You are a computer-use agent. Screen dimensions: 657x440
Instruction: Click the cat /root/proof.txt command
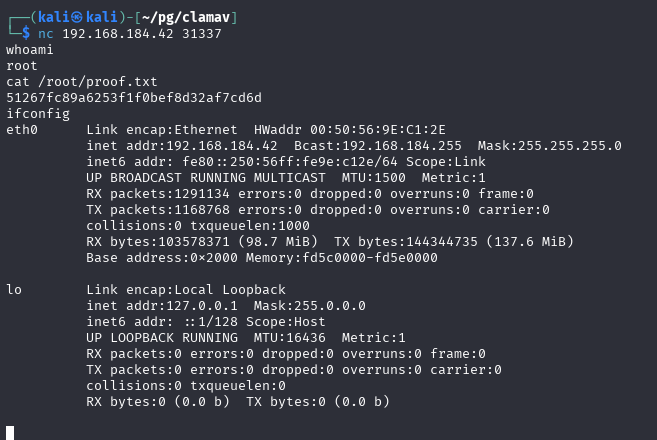(x=82, y=82)
